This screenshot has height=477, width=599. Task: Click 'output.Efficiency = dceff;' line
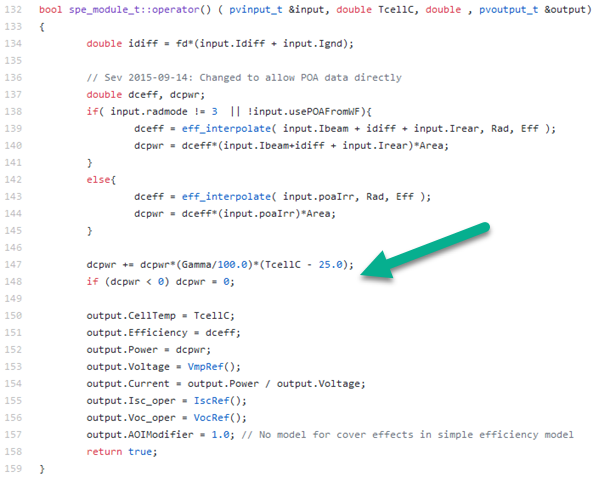pos(164,333)
